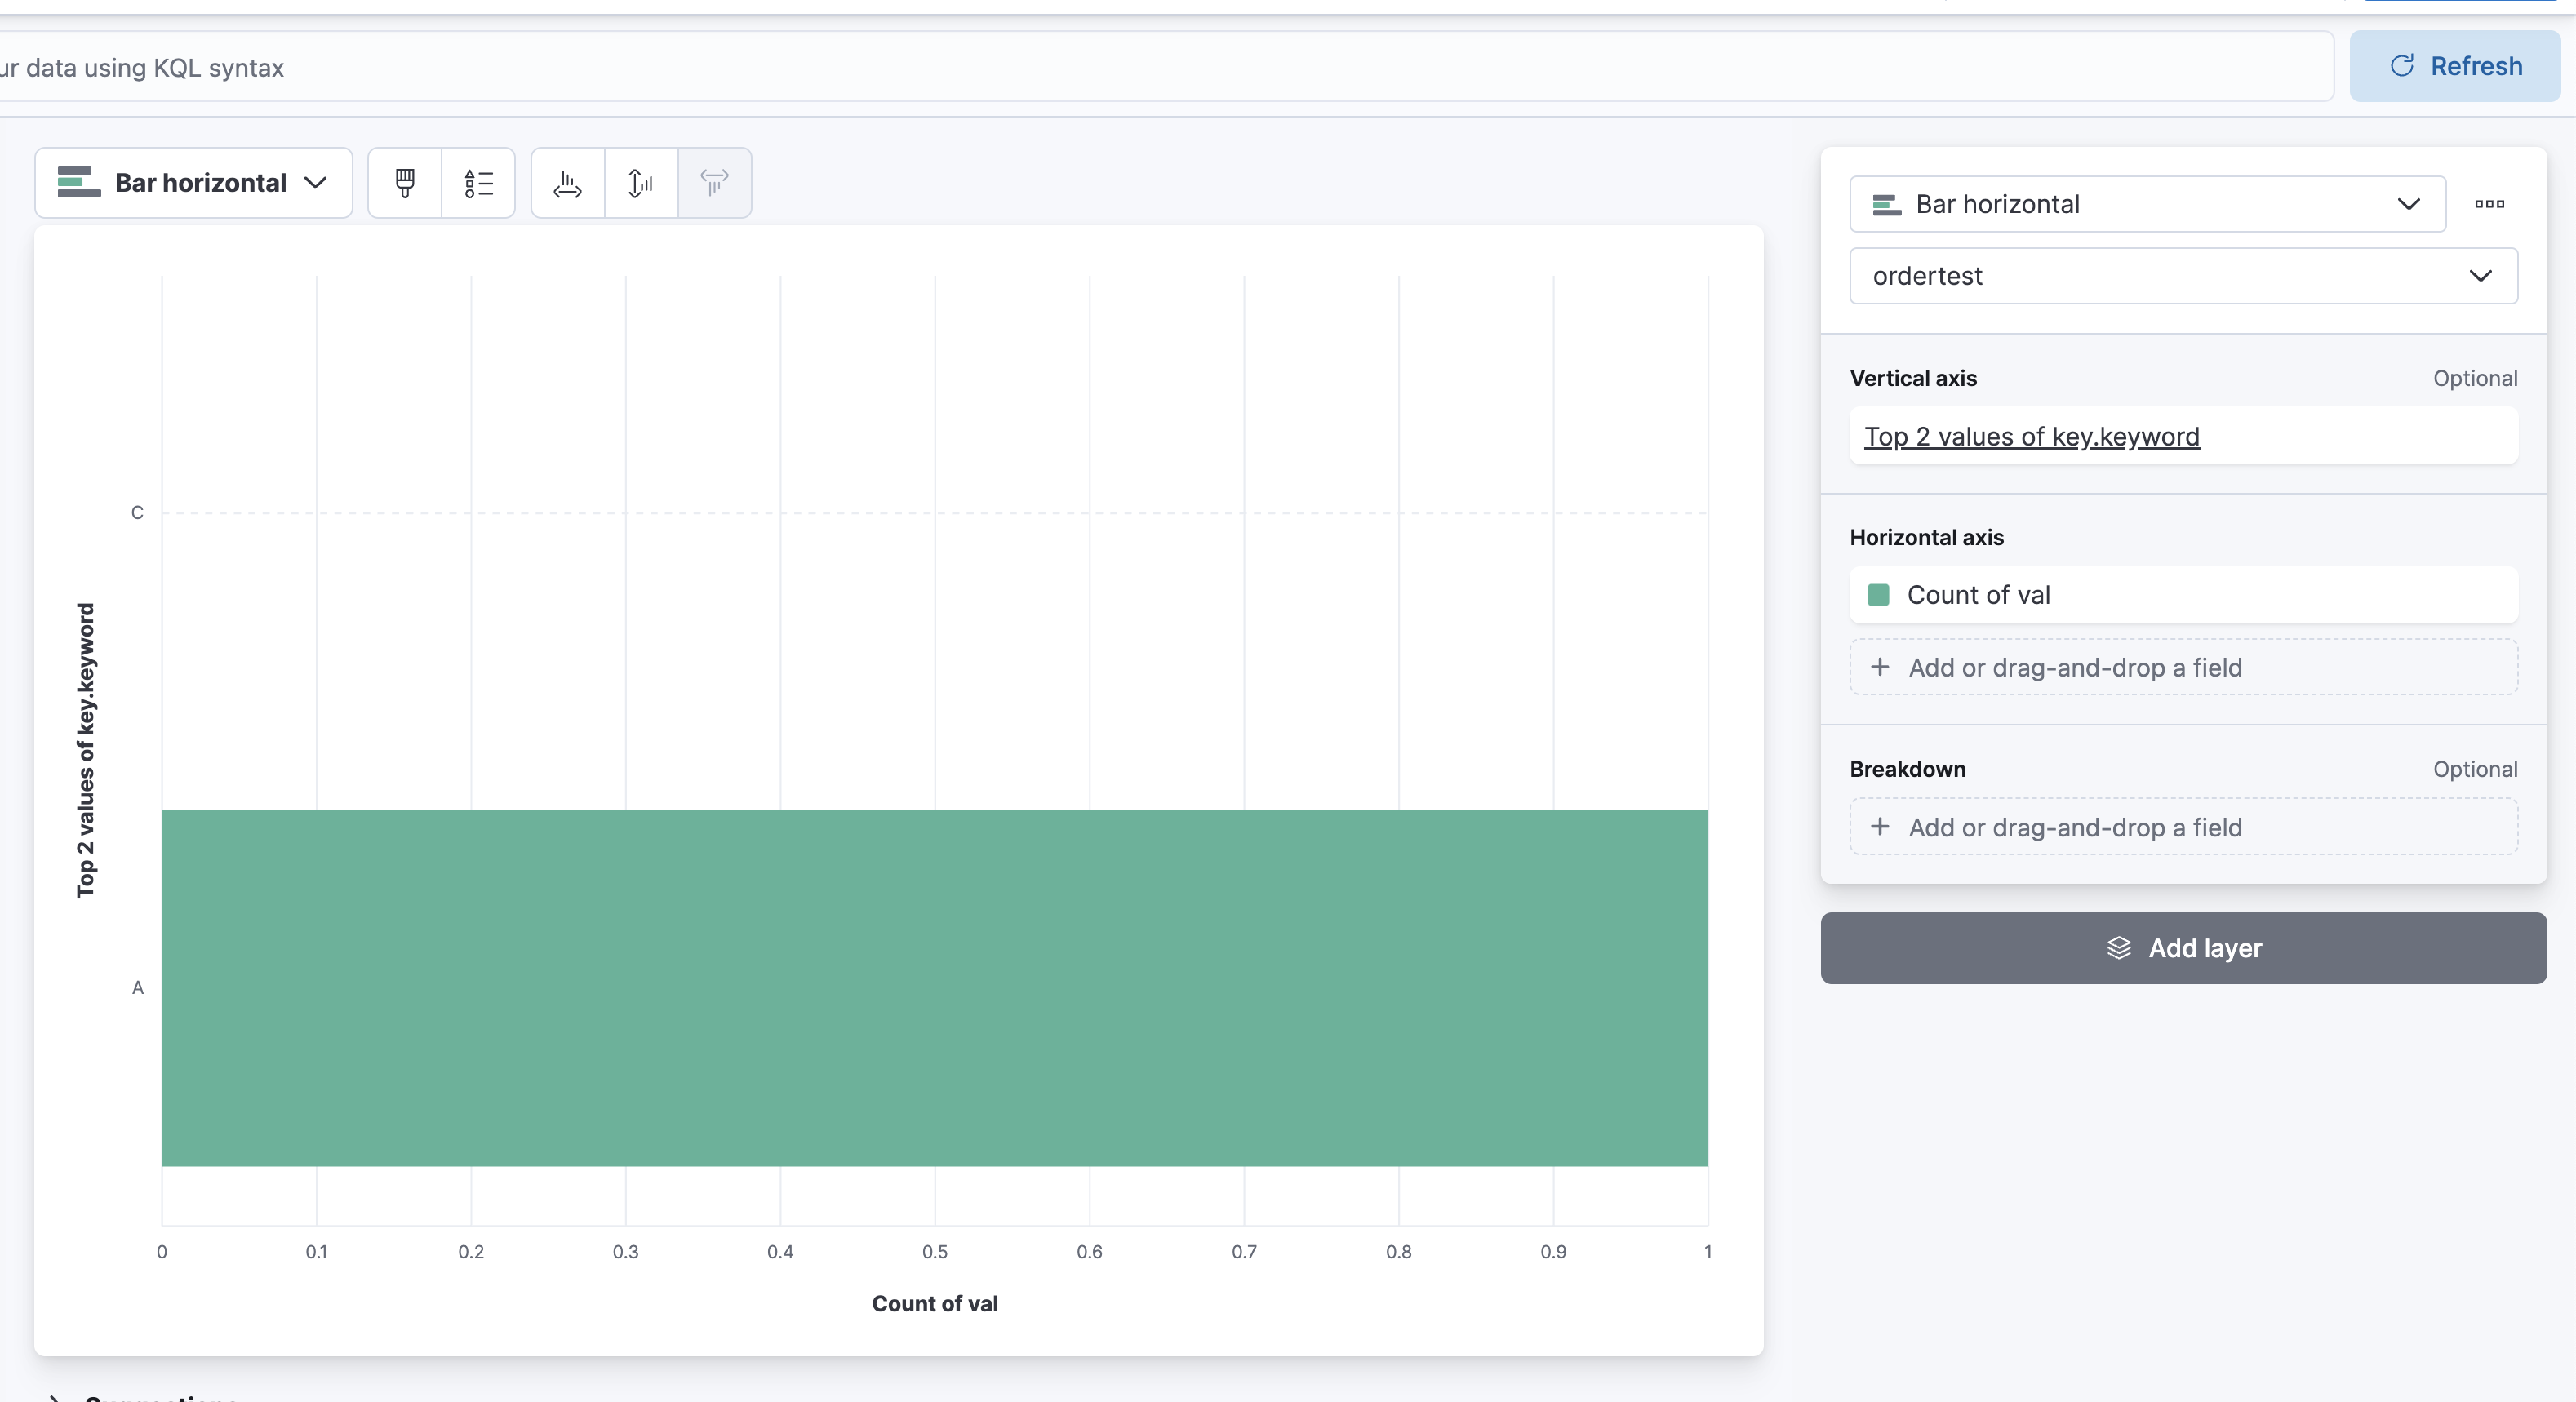Open bottom axis settings icon
2576x1402 pixels.
566,183
